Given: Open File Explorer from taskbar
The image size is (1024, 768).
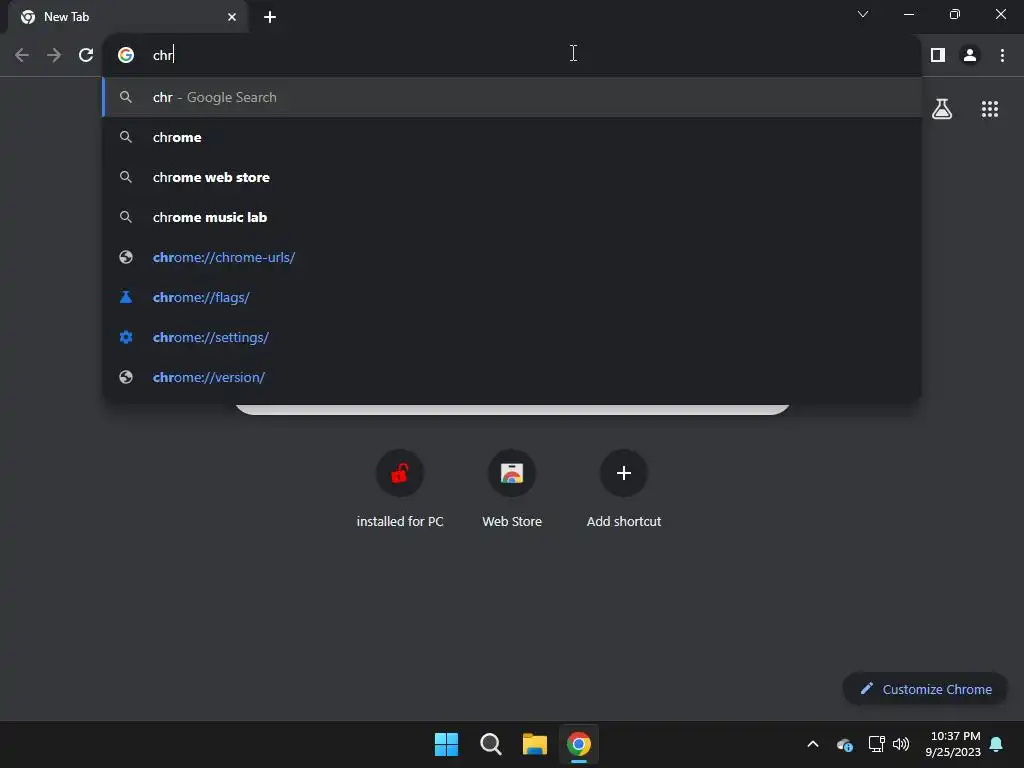Looking at the screenshot, I should pos(534,744).
